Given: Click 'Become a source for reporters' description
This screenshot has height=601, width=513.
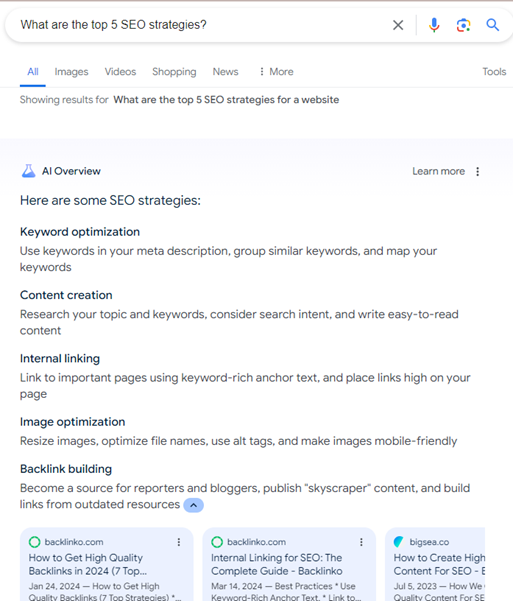Looking at the screenshot, I should [245, 496].
